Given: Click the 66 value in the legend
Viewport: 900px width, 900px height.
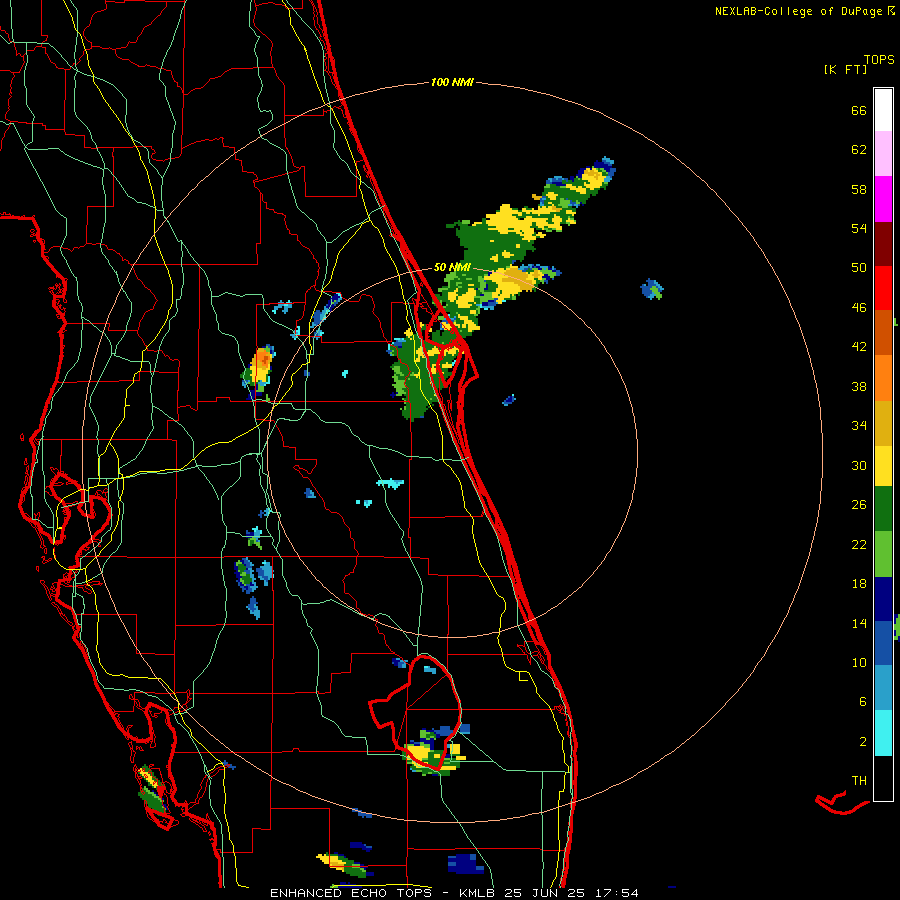Looking at the screenshot, I should [859, 111].
